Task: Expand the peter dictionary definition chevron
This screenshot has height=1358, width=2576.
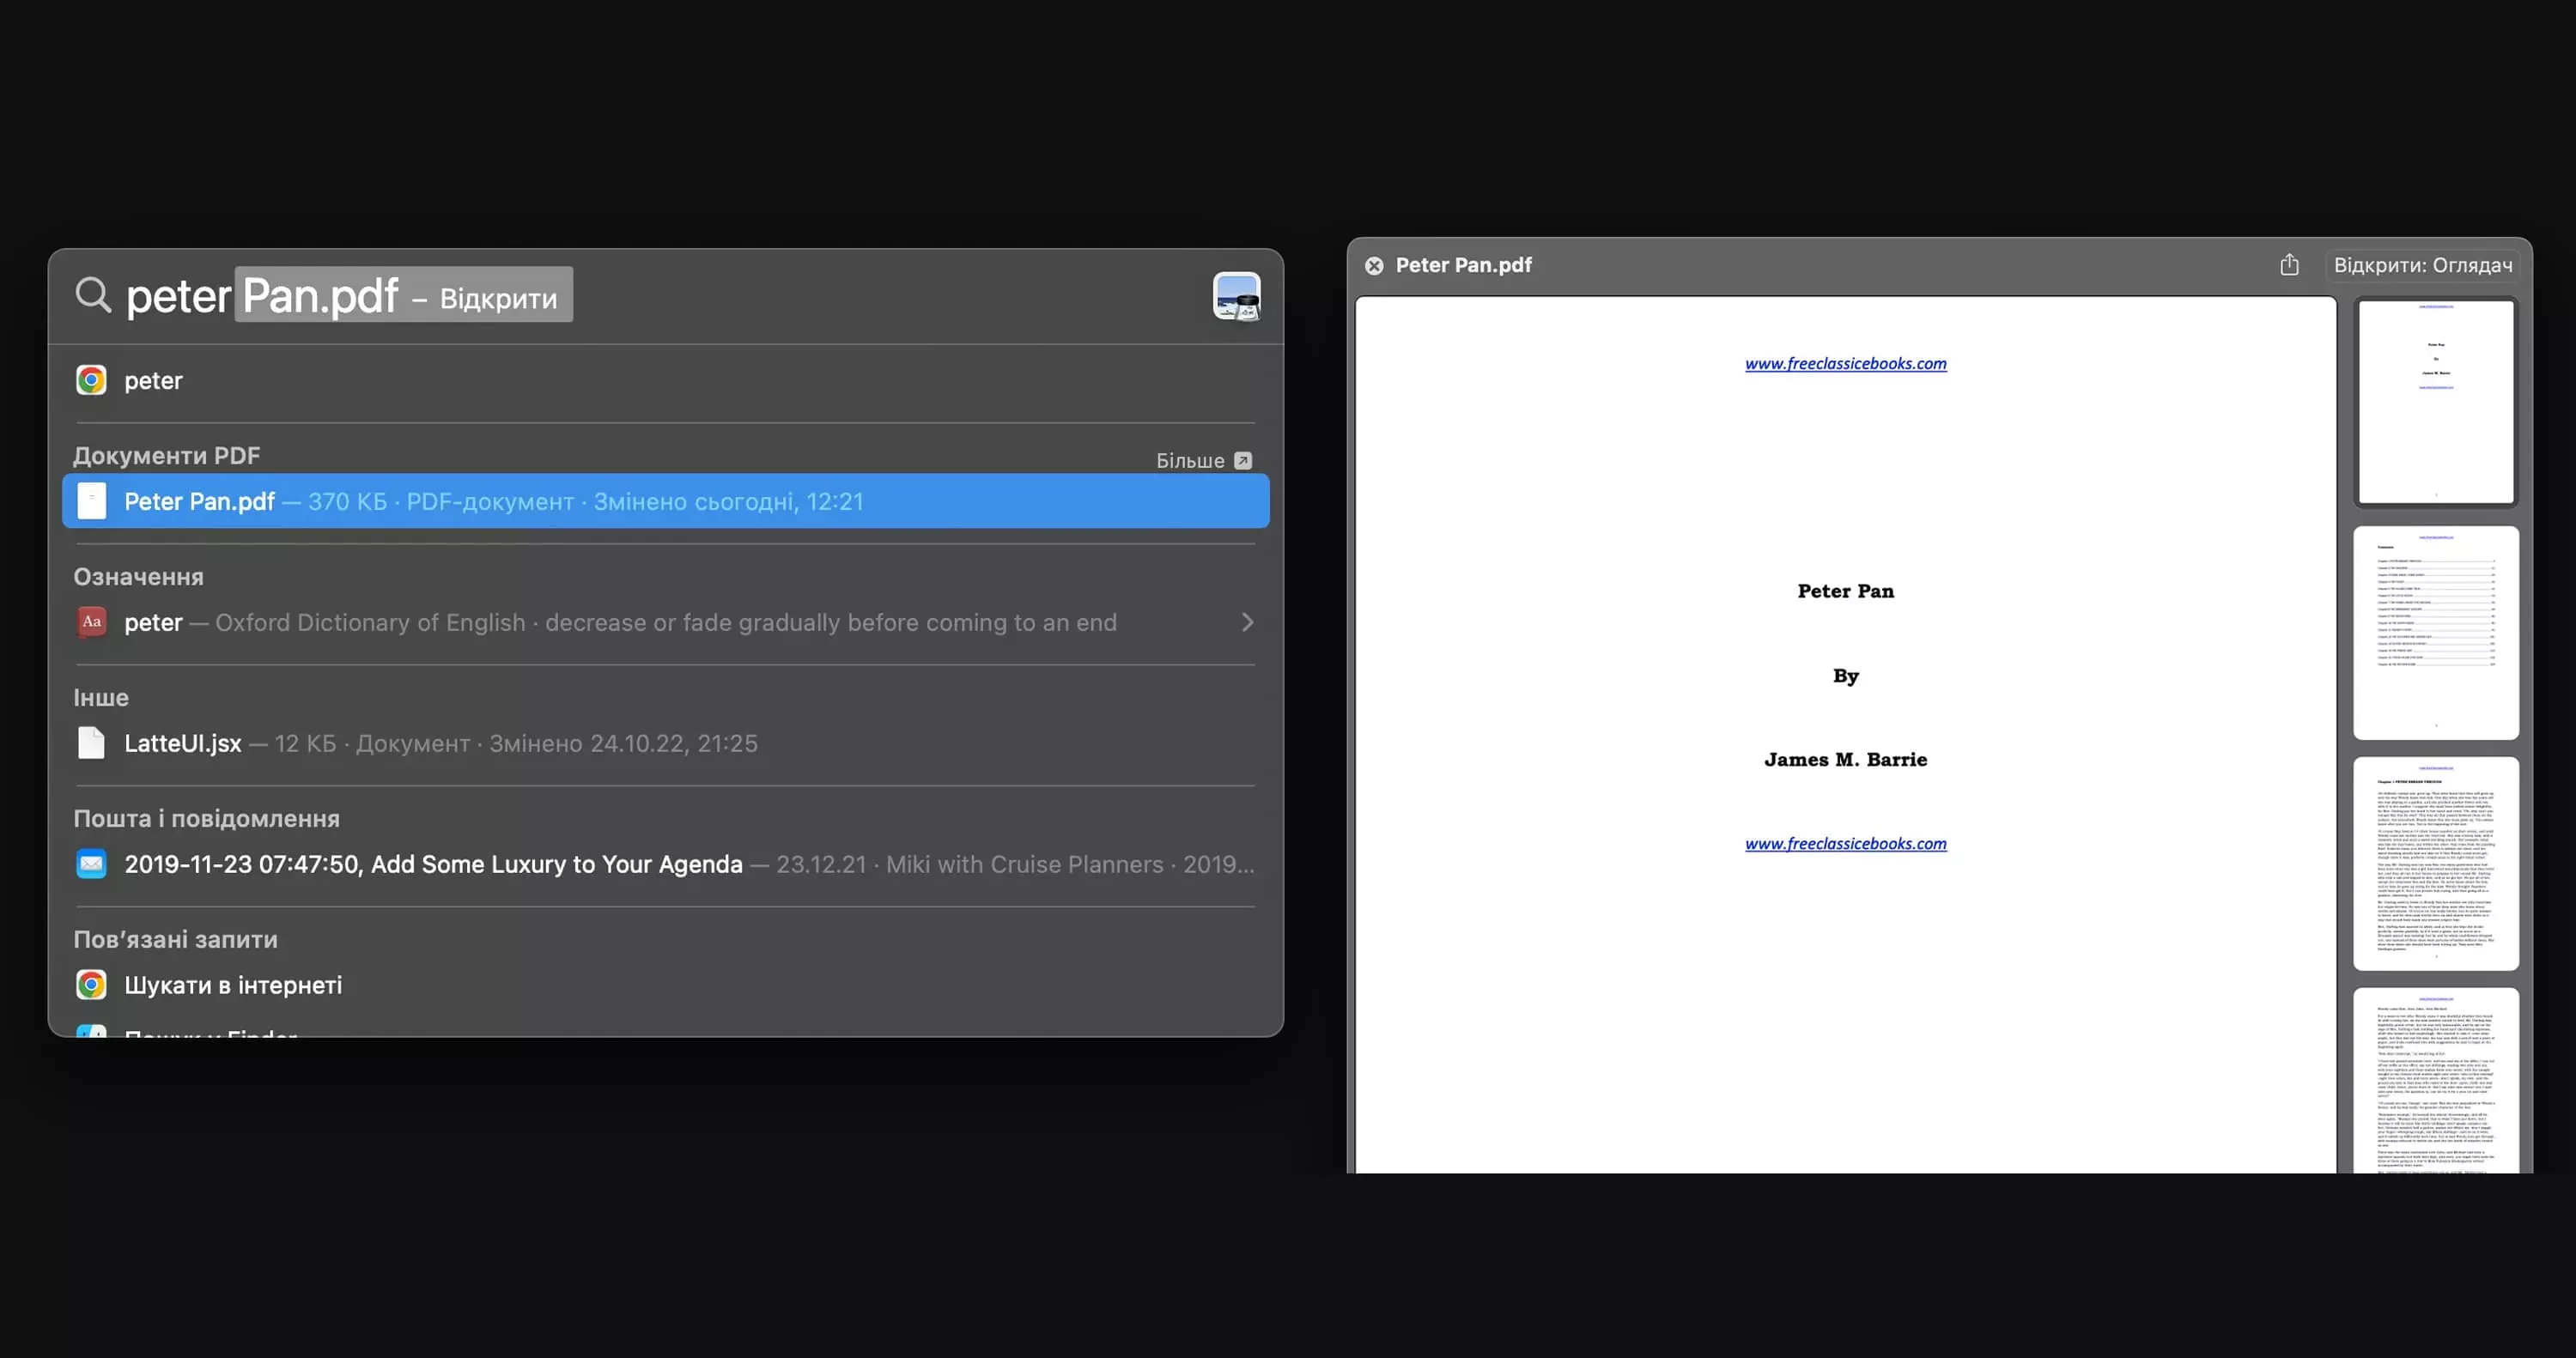Action: tap(1247, 622)
